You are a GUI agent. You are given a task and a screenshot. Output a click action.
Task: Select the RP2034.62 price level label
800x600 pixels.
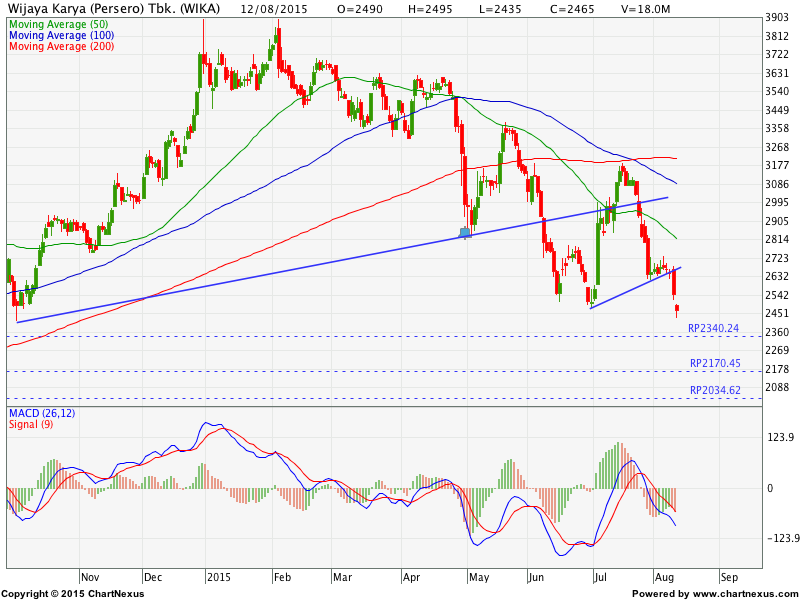click(x=714, y=390)
